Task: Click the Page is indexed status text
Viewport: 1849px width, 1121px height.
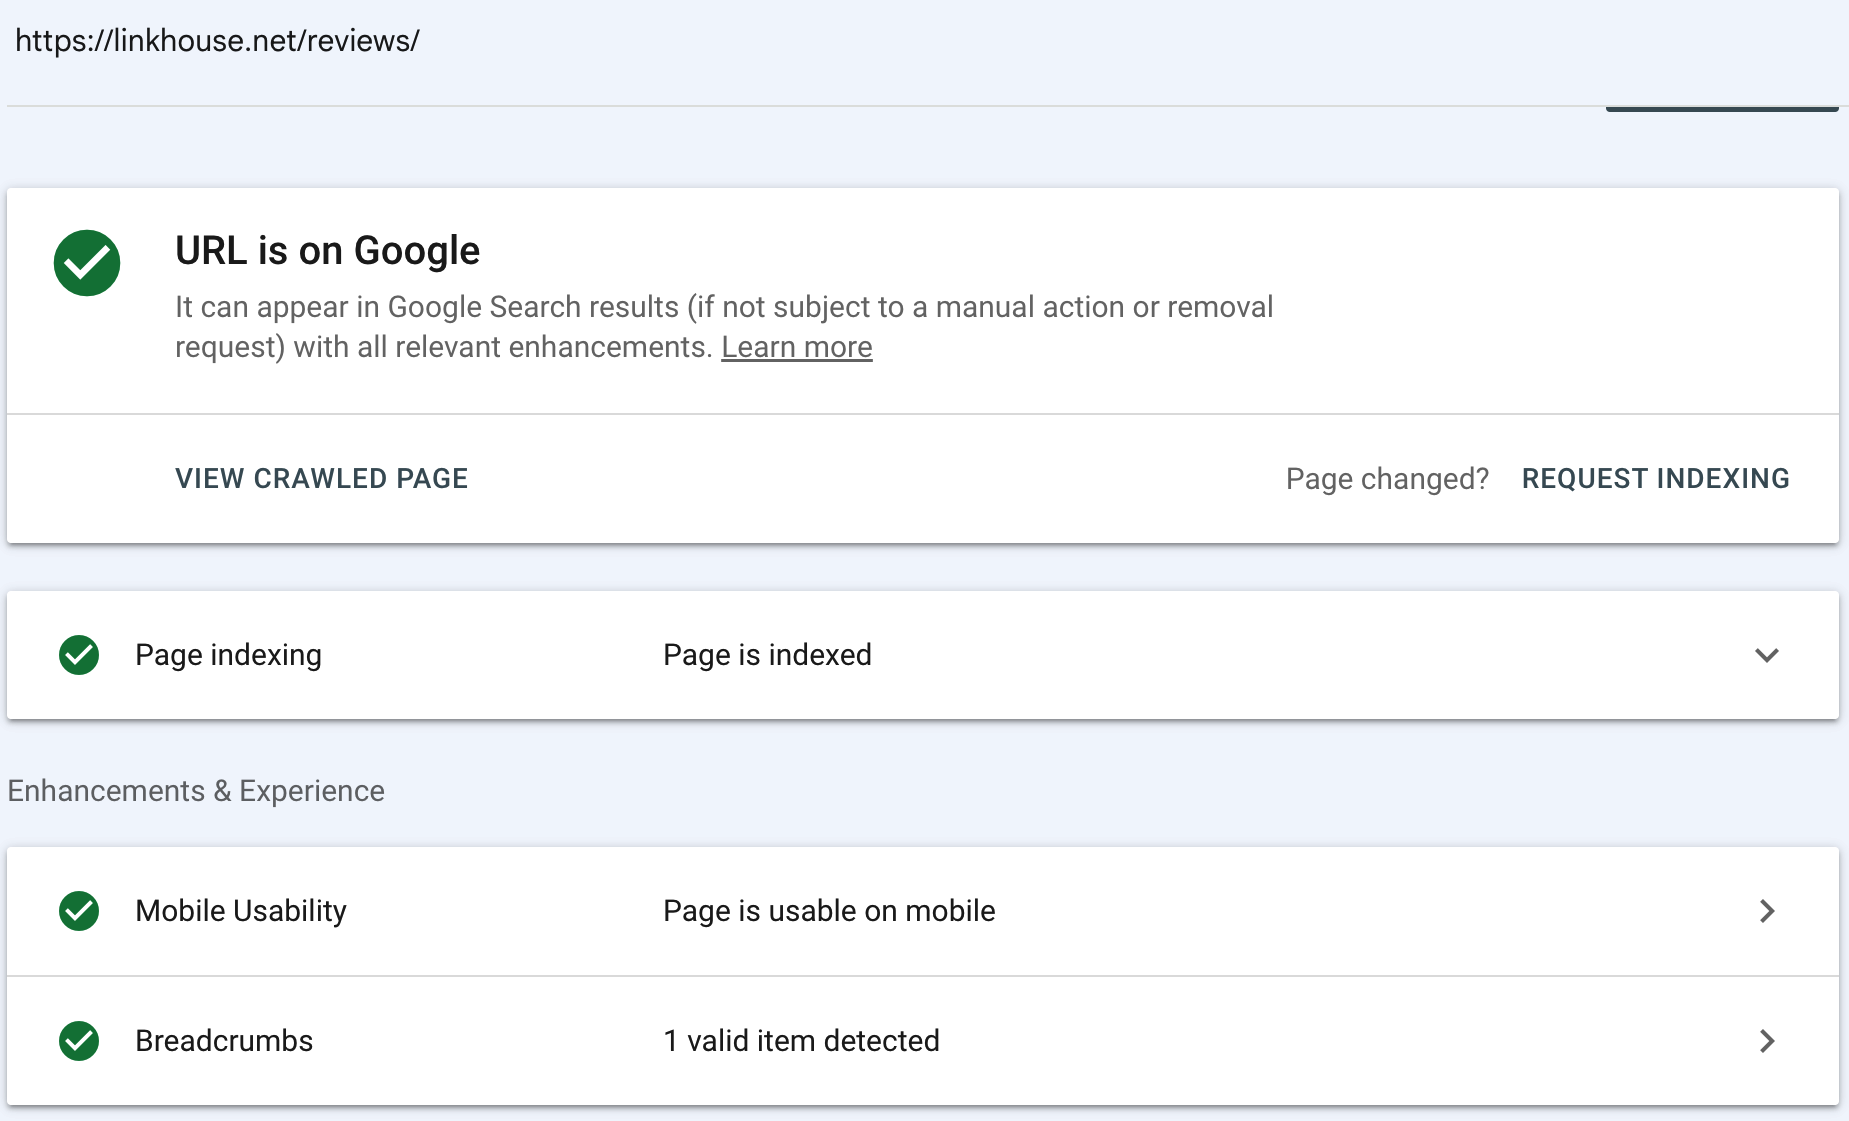Action: tap(768, 655)
